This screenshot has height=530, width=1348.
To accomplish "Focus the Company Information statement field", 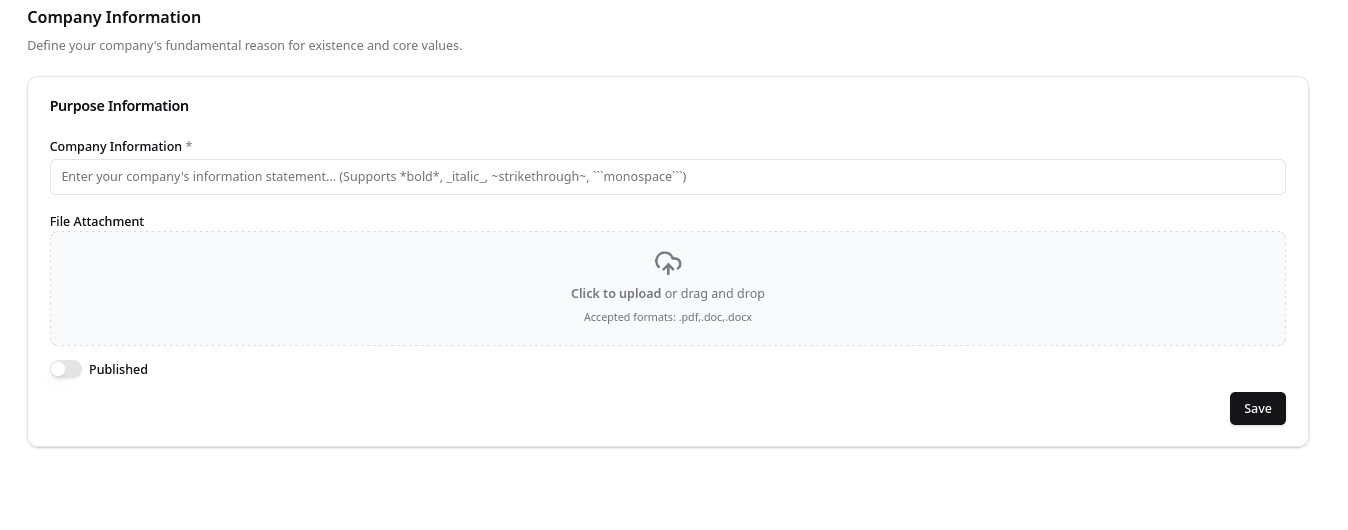I will [667, 177].
